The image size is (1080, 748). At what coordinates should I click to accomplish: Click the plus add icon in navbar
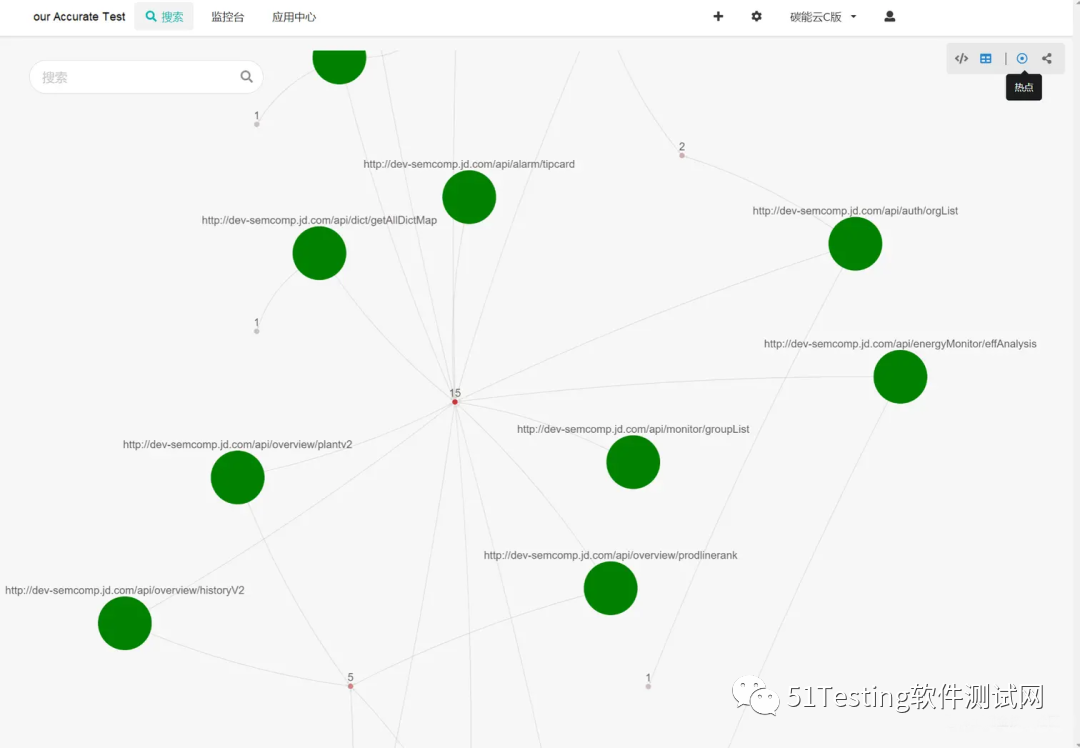pyautogui.click(x=718, y=17)
